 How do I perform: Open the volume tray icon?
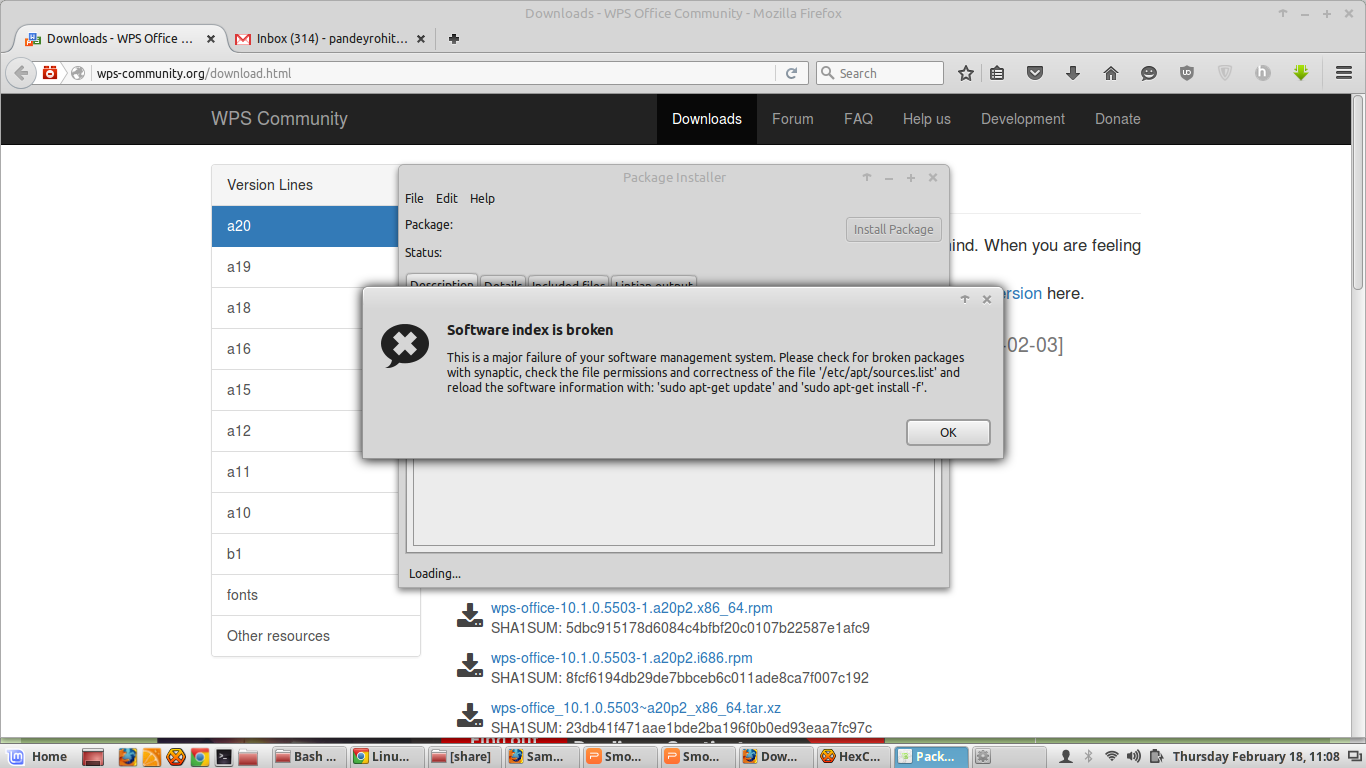(x=1135, y=756)
